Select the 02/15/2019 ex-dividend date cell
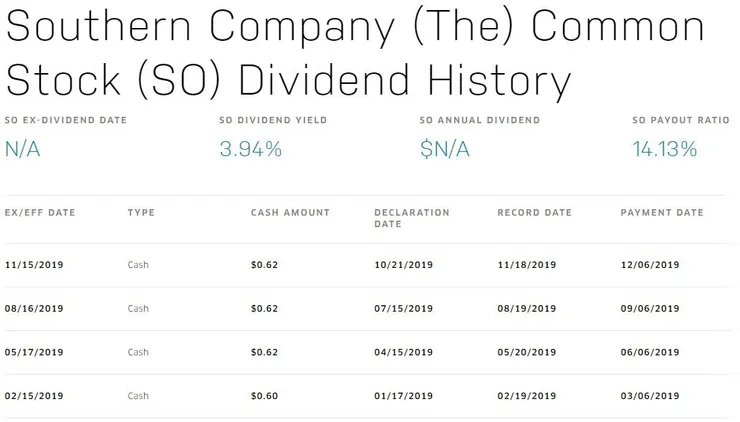This screenshot has width=740, height=422. tap(35, 397)
